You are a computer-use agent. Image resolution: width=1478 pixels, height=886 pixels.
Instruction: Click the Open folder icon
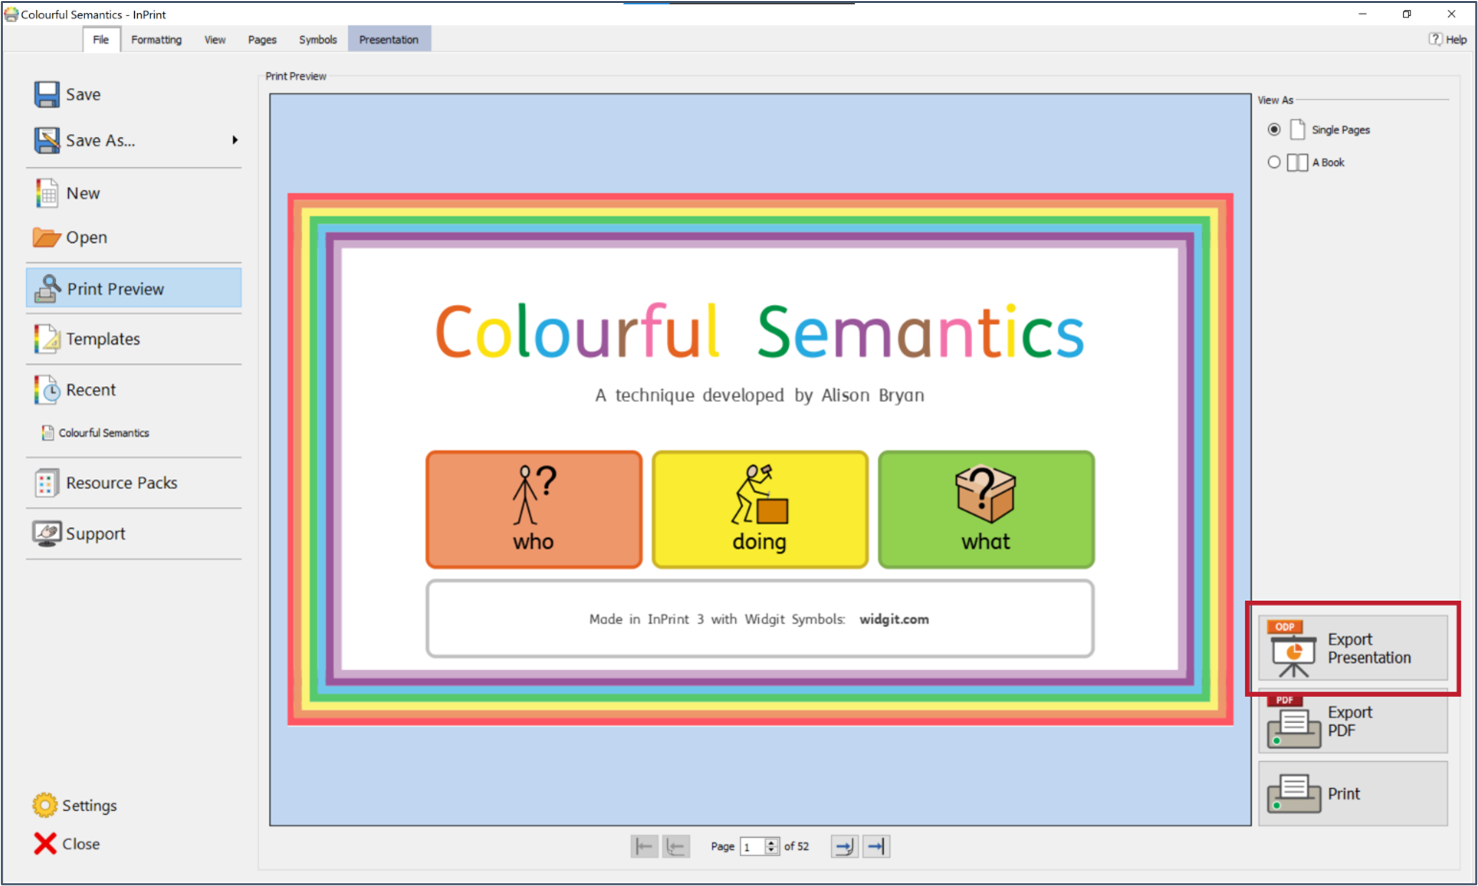46,237
